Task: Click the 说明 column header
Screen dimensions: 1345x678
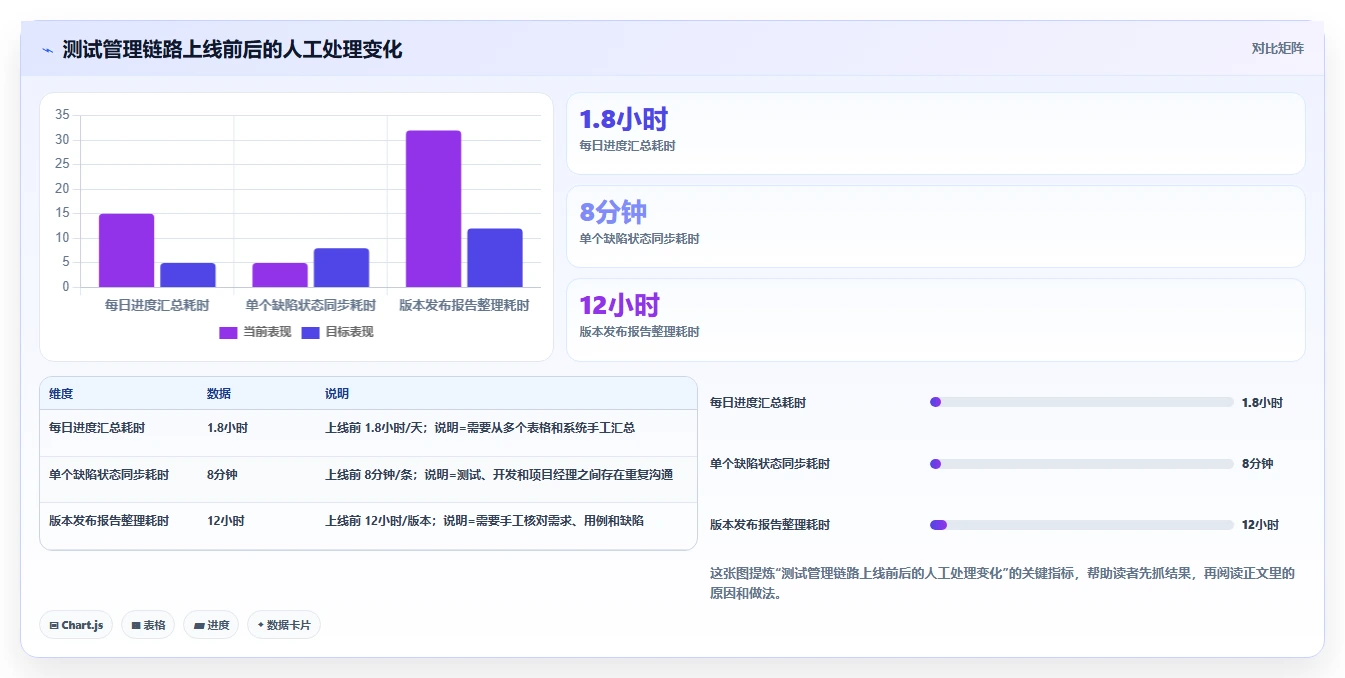Action: point(337,394)
